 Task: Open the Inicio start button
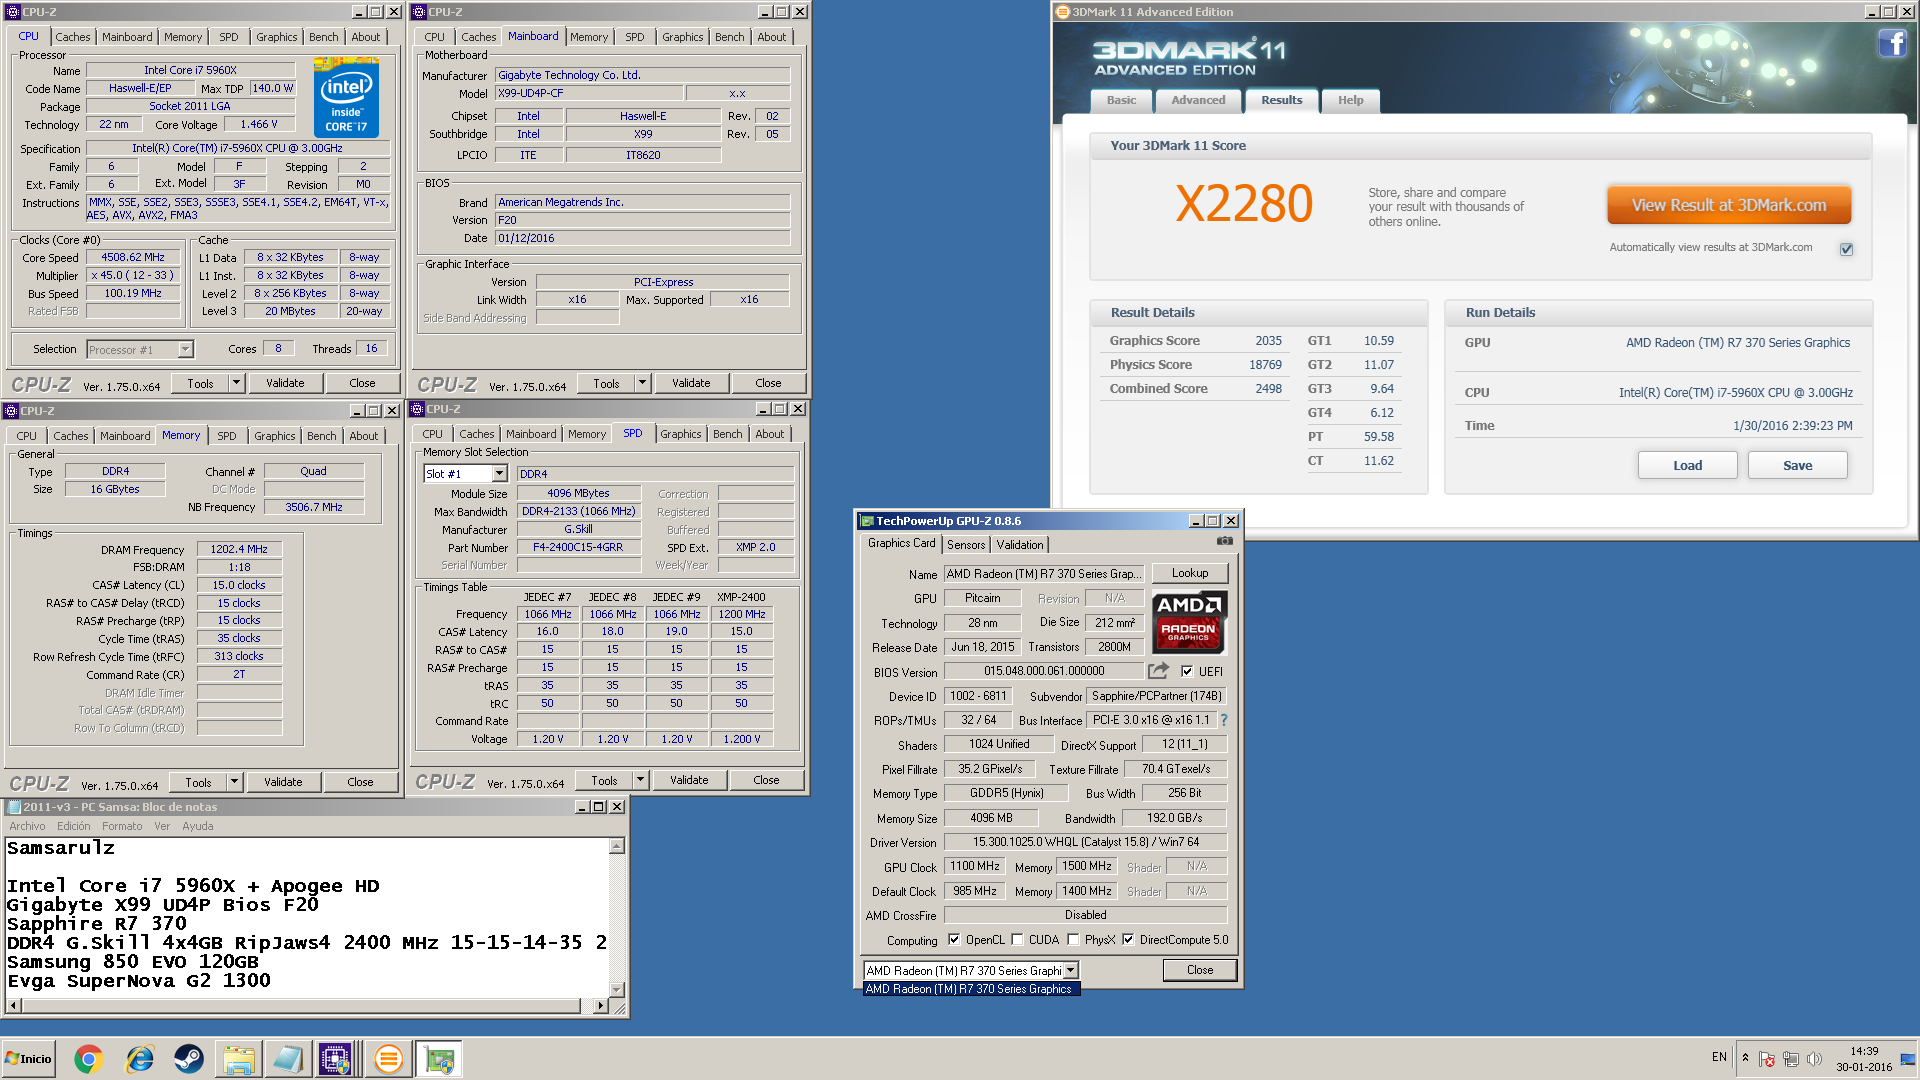coord(28,1059)
